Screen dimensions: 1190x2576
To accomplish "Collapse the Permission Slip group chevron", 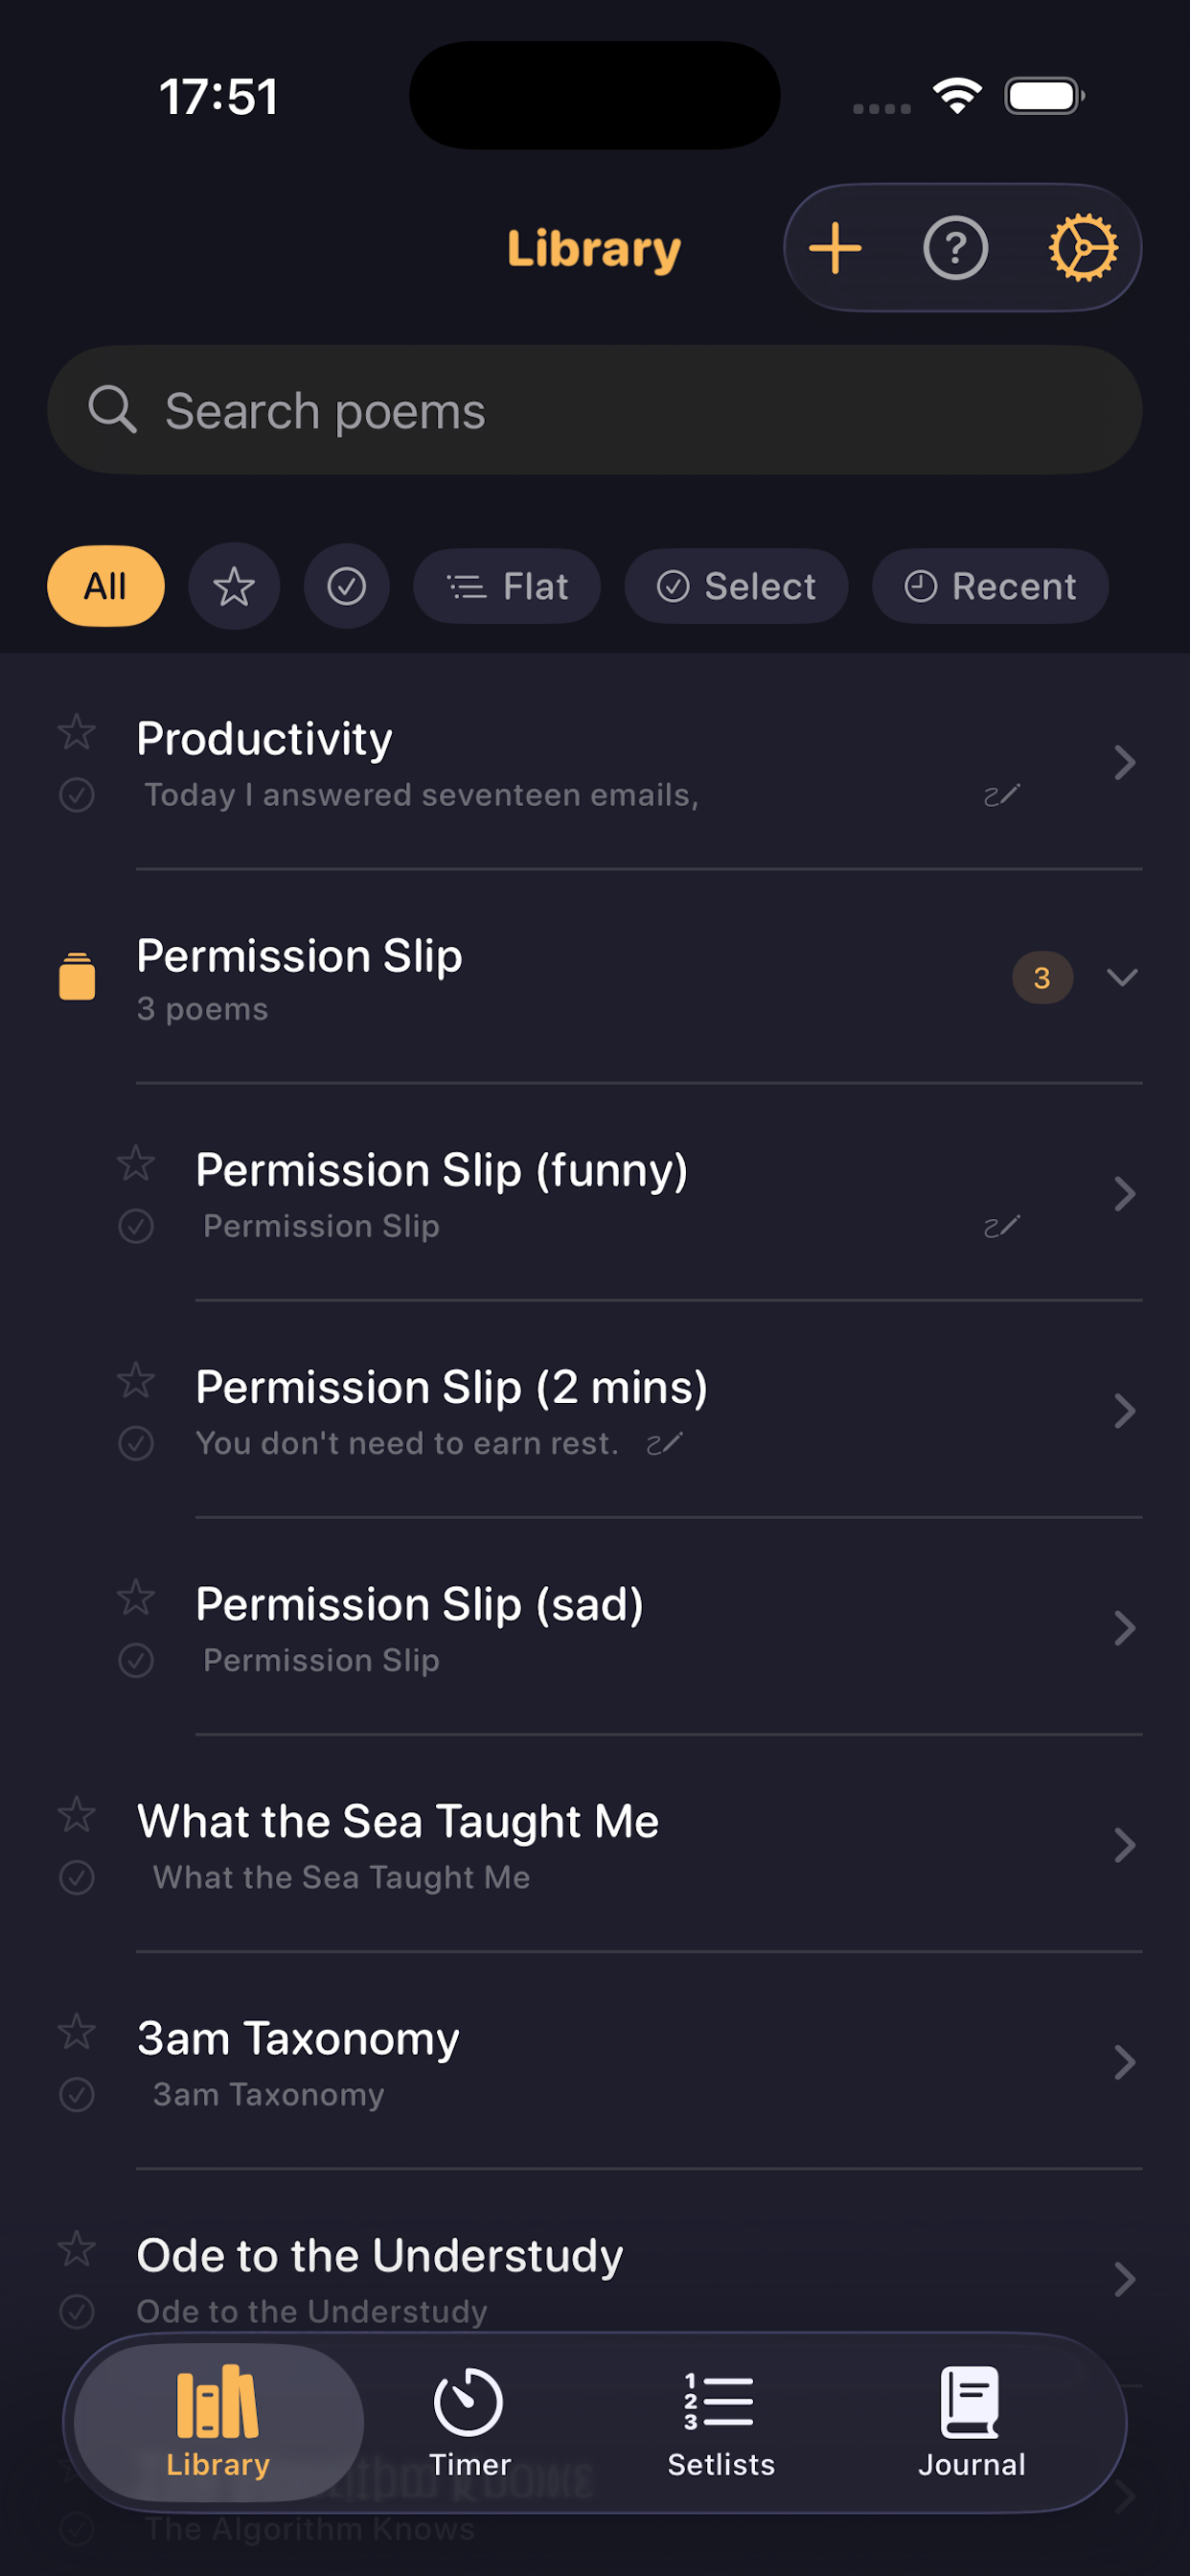I will 1123,977.
